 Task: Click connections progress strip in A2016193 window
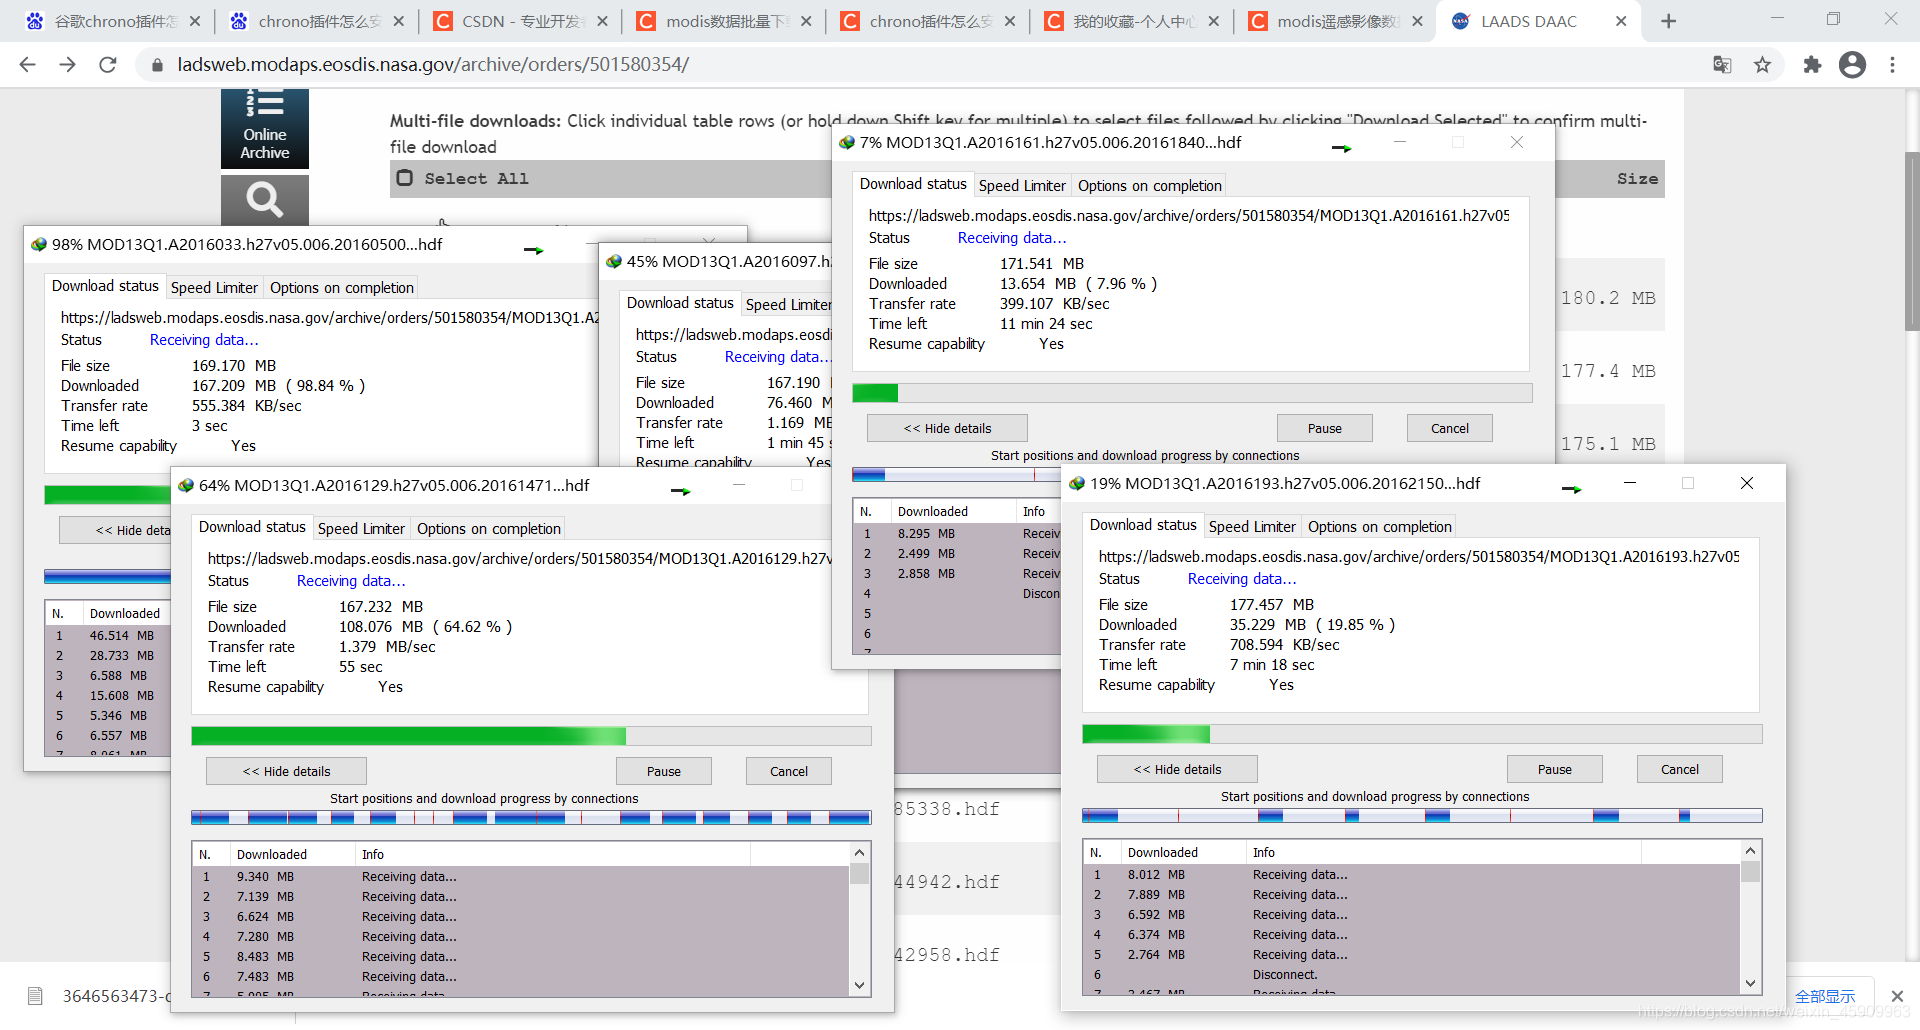1422,815
